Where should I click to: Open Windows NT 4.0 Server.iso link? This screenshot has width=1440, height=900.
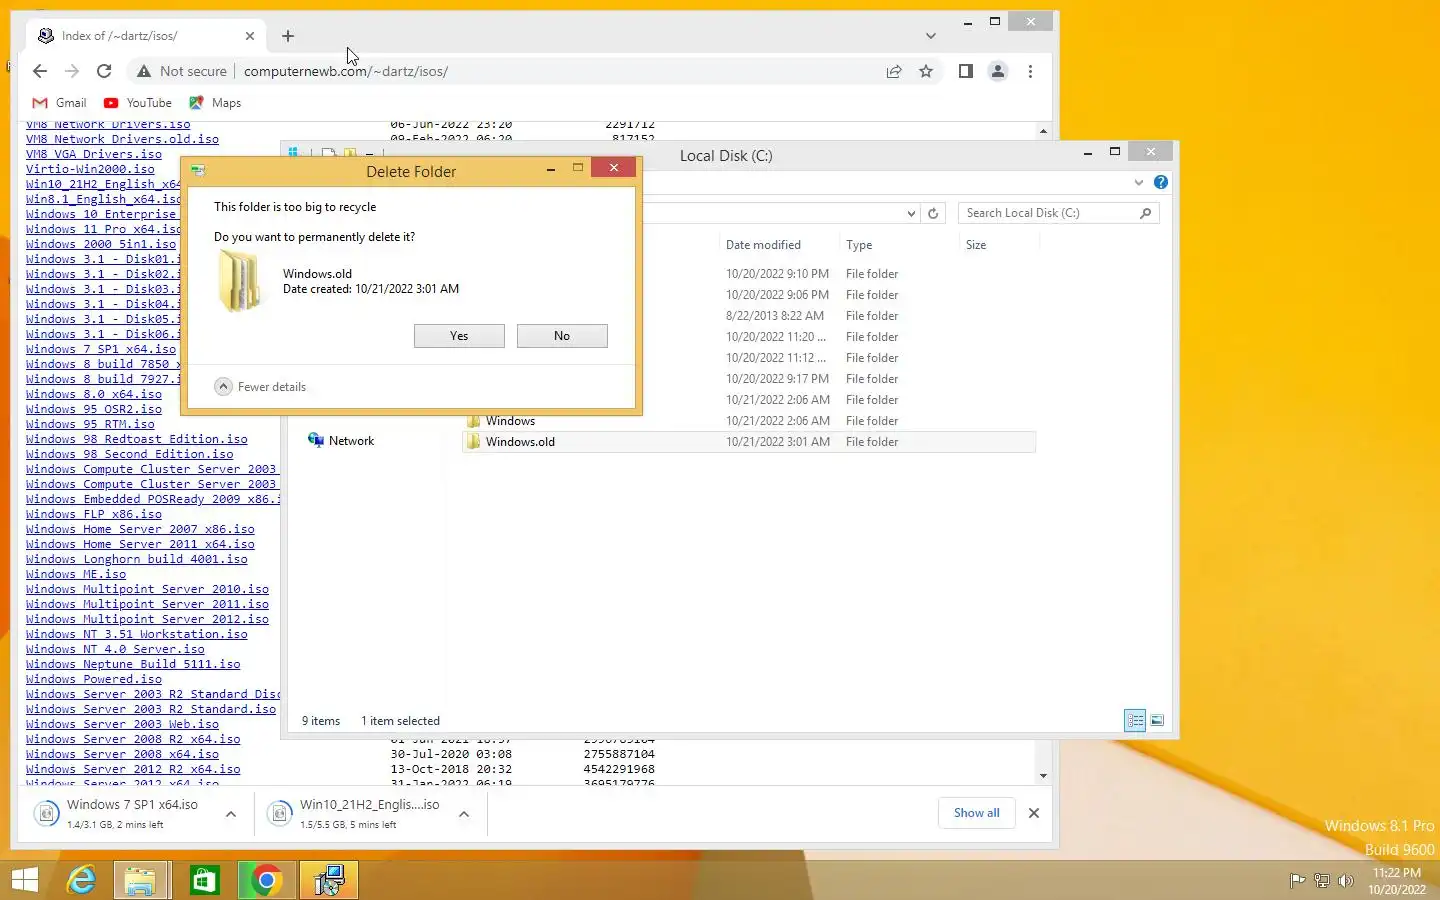pyautogui.click(x=115, y=649)
